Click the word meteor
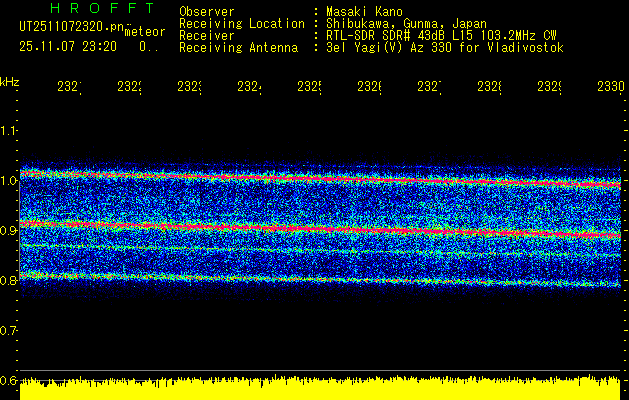 coord(145,32)
